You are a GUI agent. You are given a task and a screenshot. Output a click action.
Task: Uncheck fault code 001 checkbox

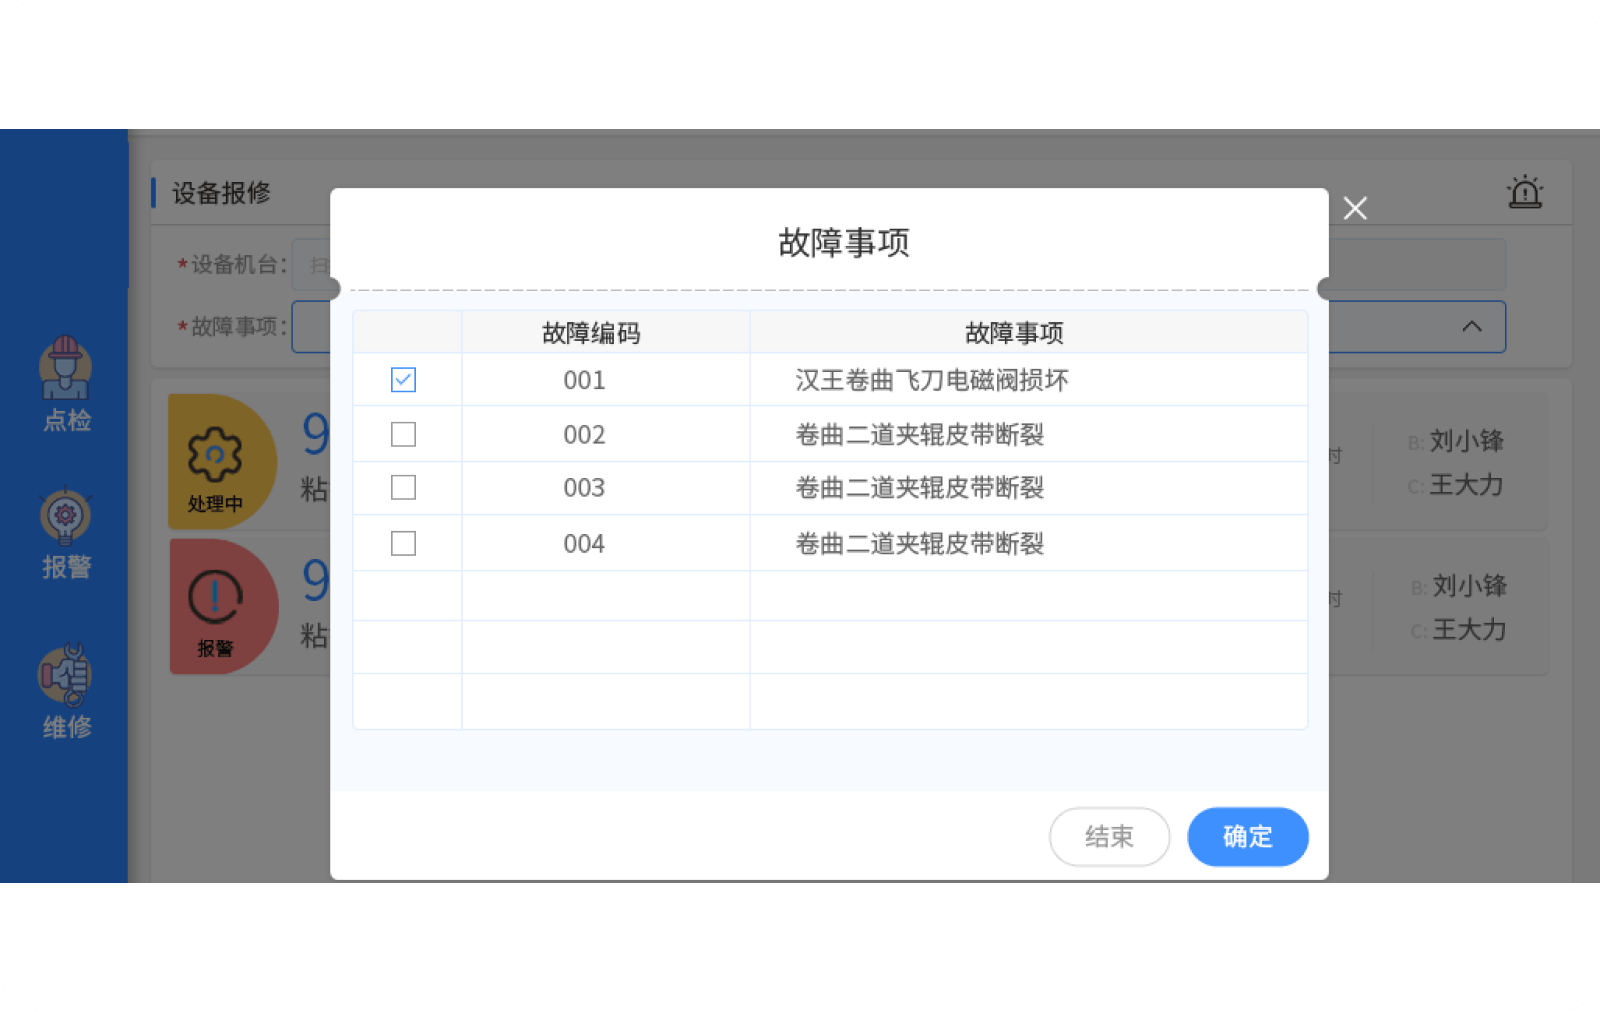coord(403,380)
